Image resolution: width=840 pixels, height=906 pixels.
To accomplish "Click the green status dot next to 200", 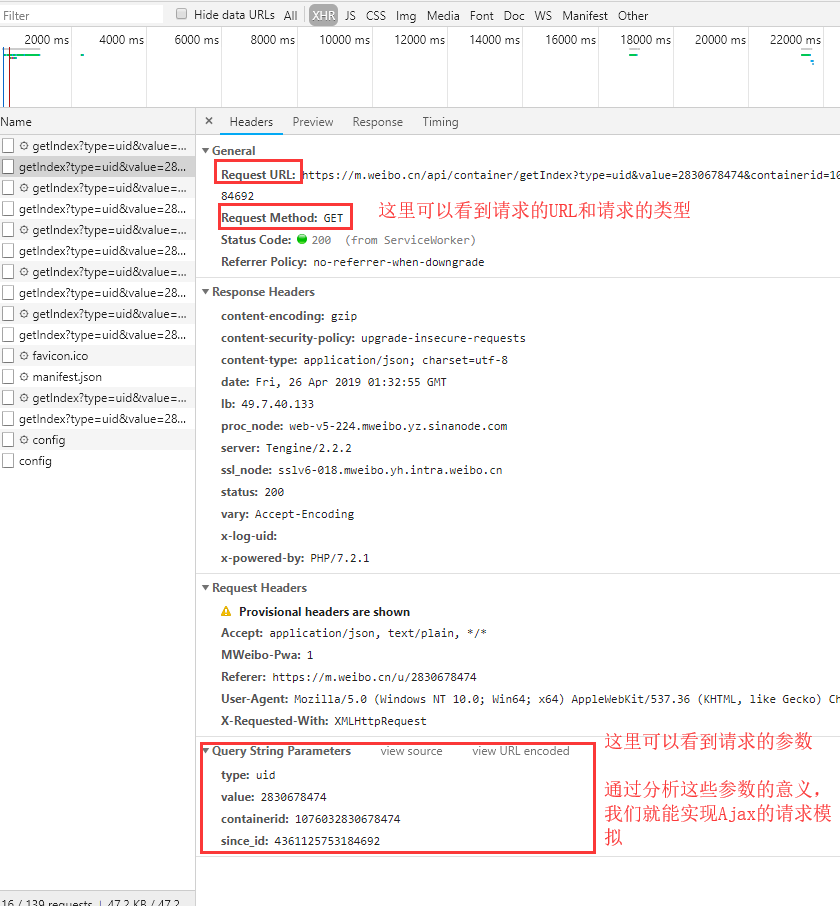I will click(302, 239).
